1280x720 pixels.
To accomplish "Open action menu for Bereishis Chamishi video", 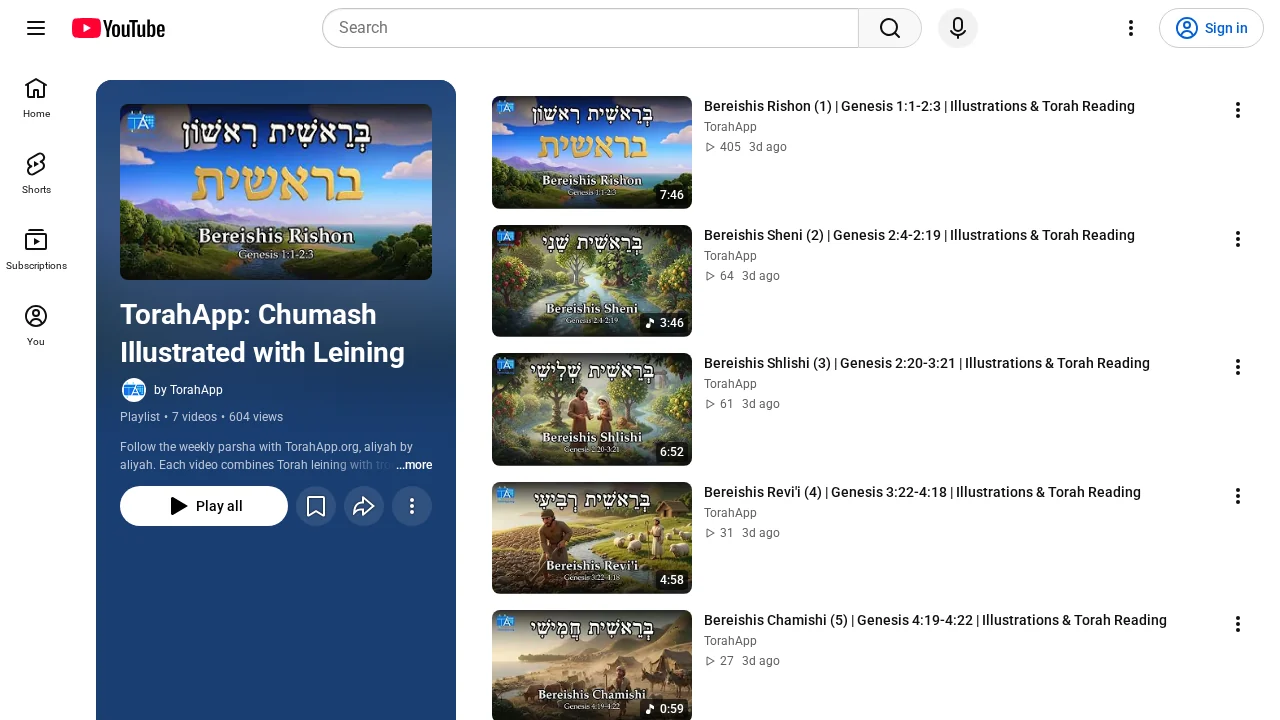I will tap(1237, 624).
